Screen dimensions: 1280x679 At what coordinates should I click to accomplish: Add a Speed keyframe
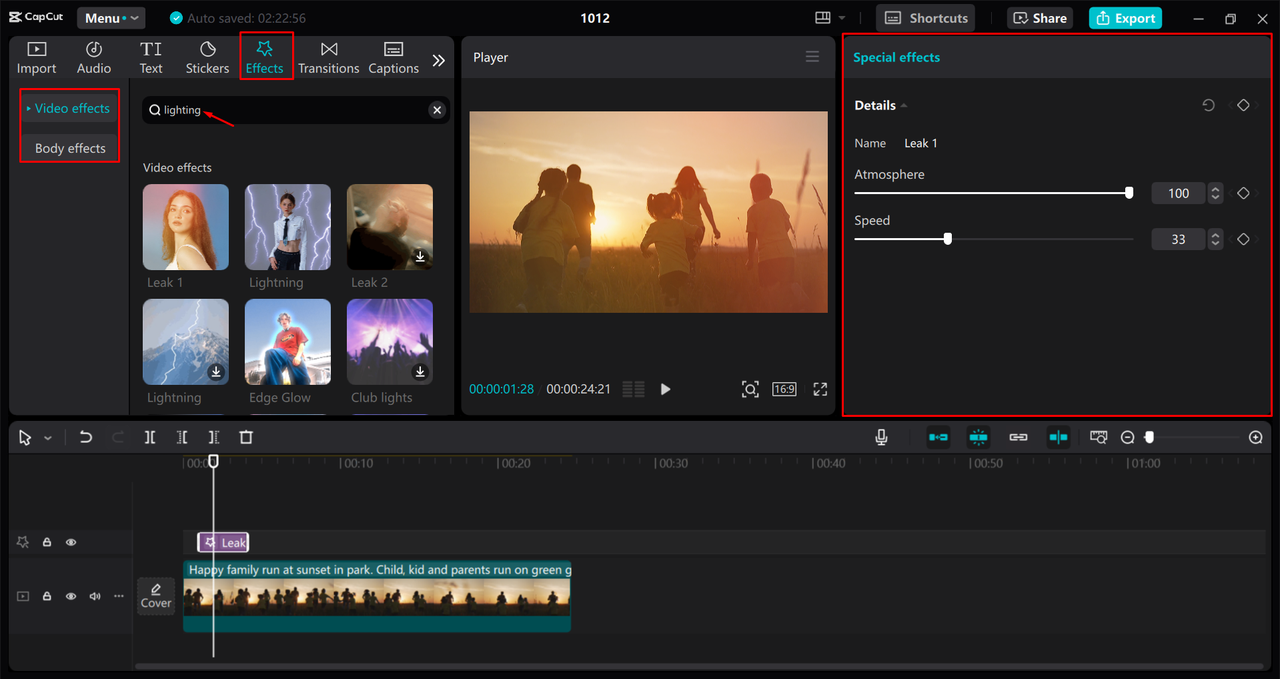(1243, 239)
